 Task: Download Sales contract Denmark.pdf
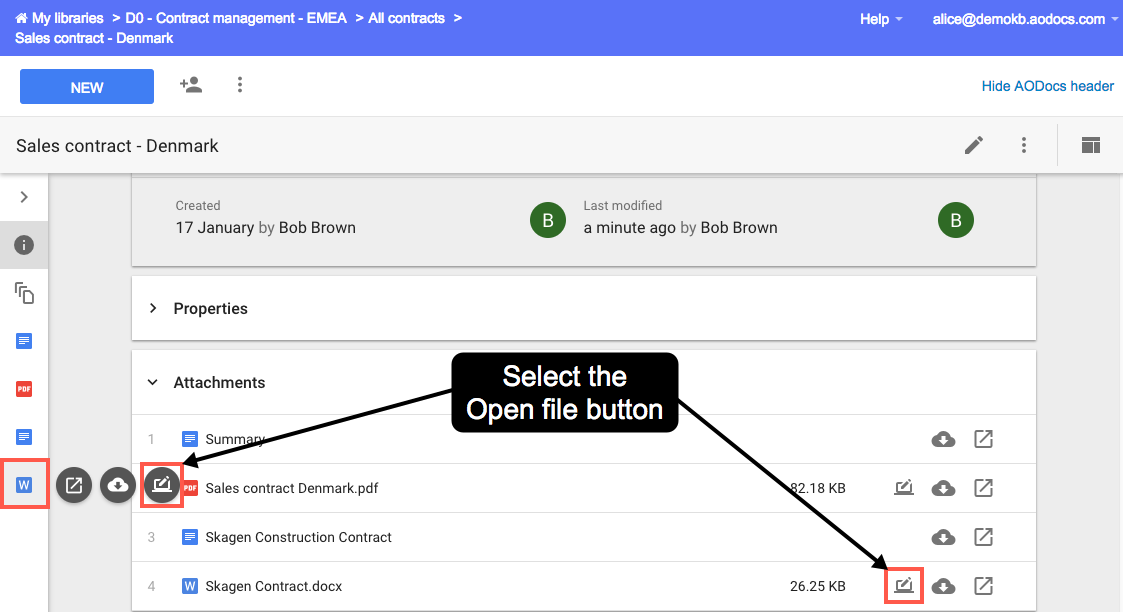(943, 488)
